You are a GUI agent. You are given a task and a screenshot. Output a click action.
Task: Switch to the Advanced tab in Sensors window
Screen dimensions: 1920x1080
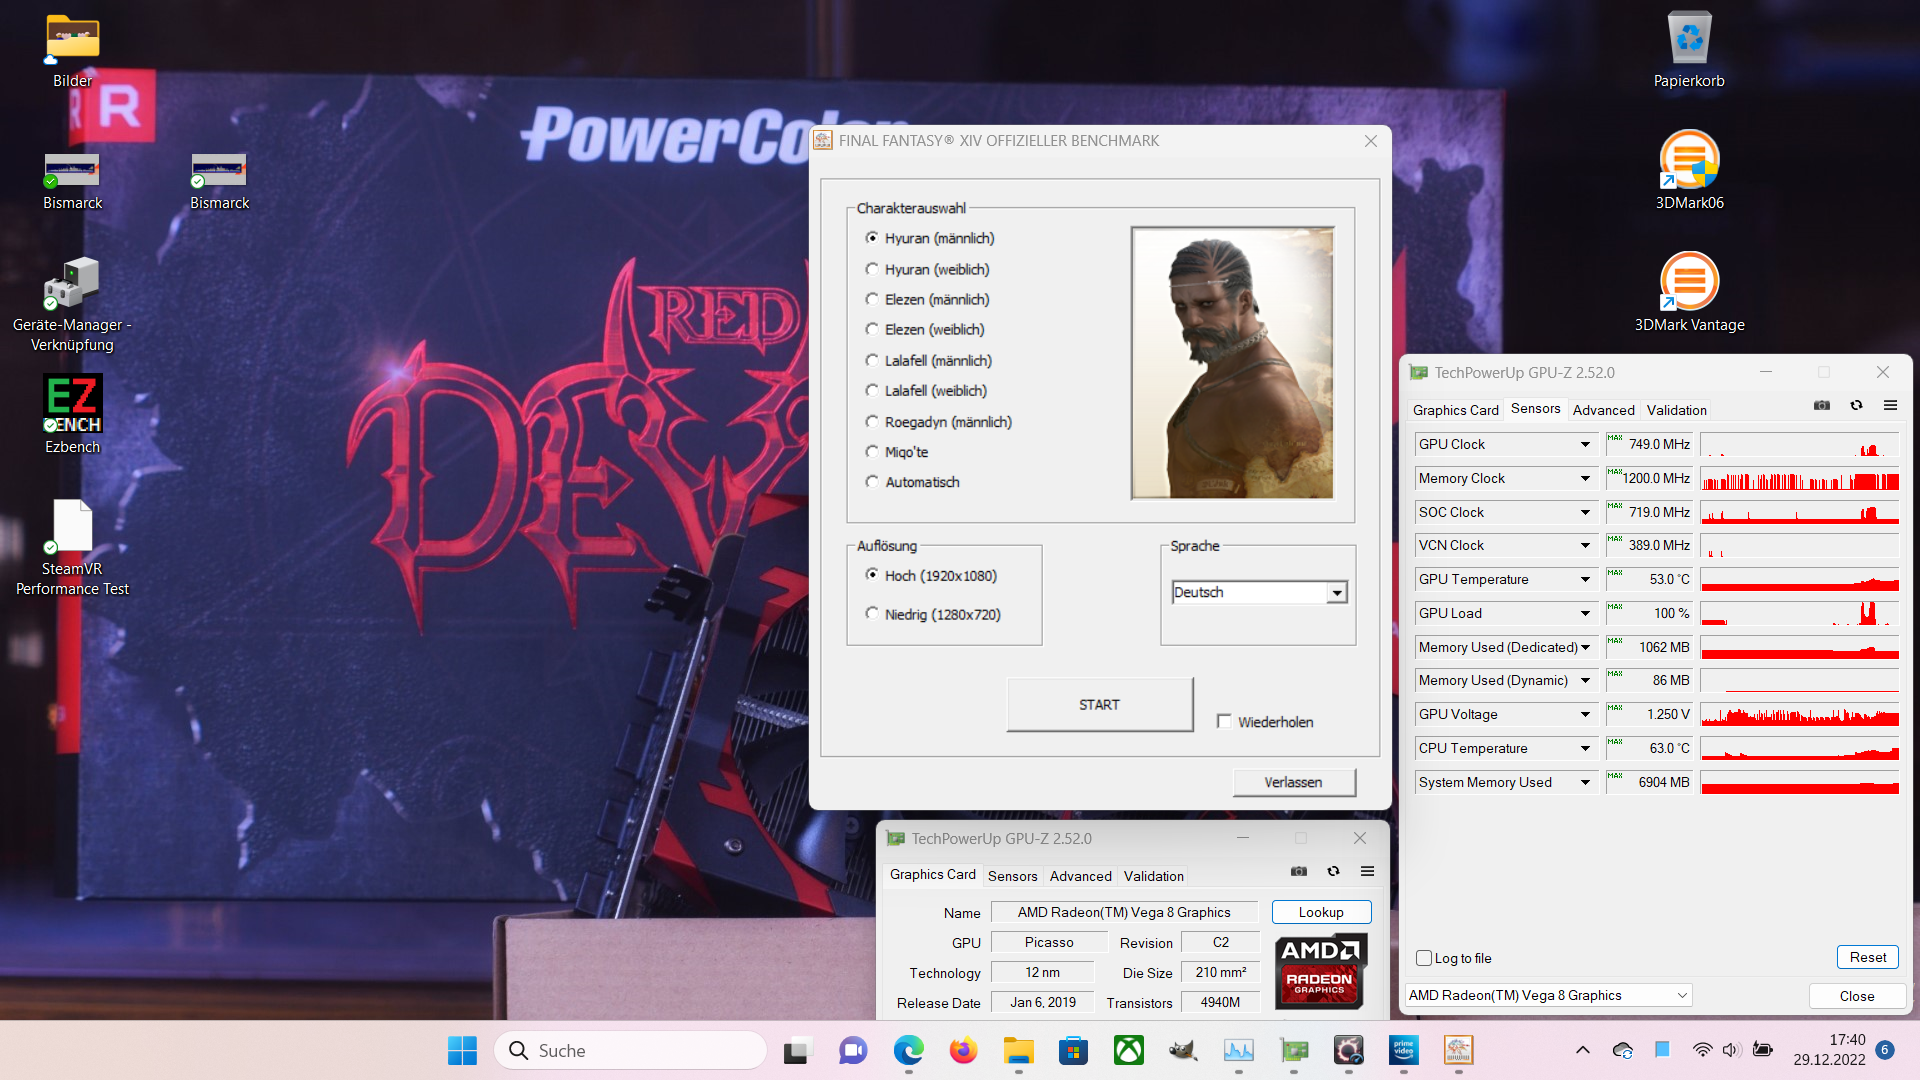[1603, 410]
